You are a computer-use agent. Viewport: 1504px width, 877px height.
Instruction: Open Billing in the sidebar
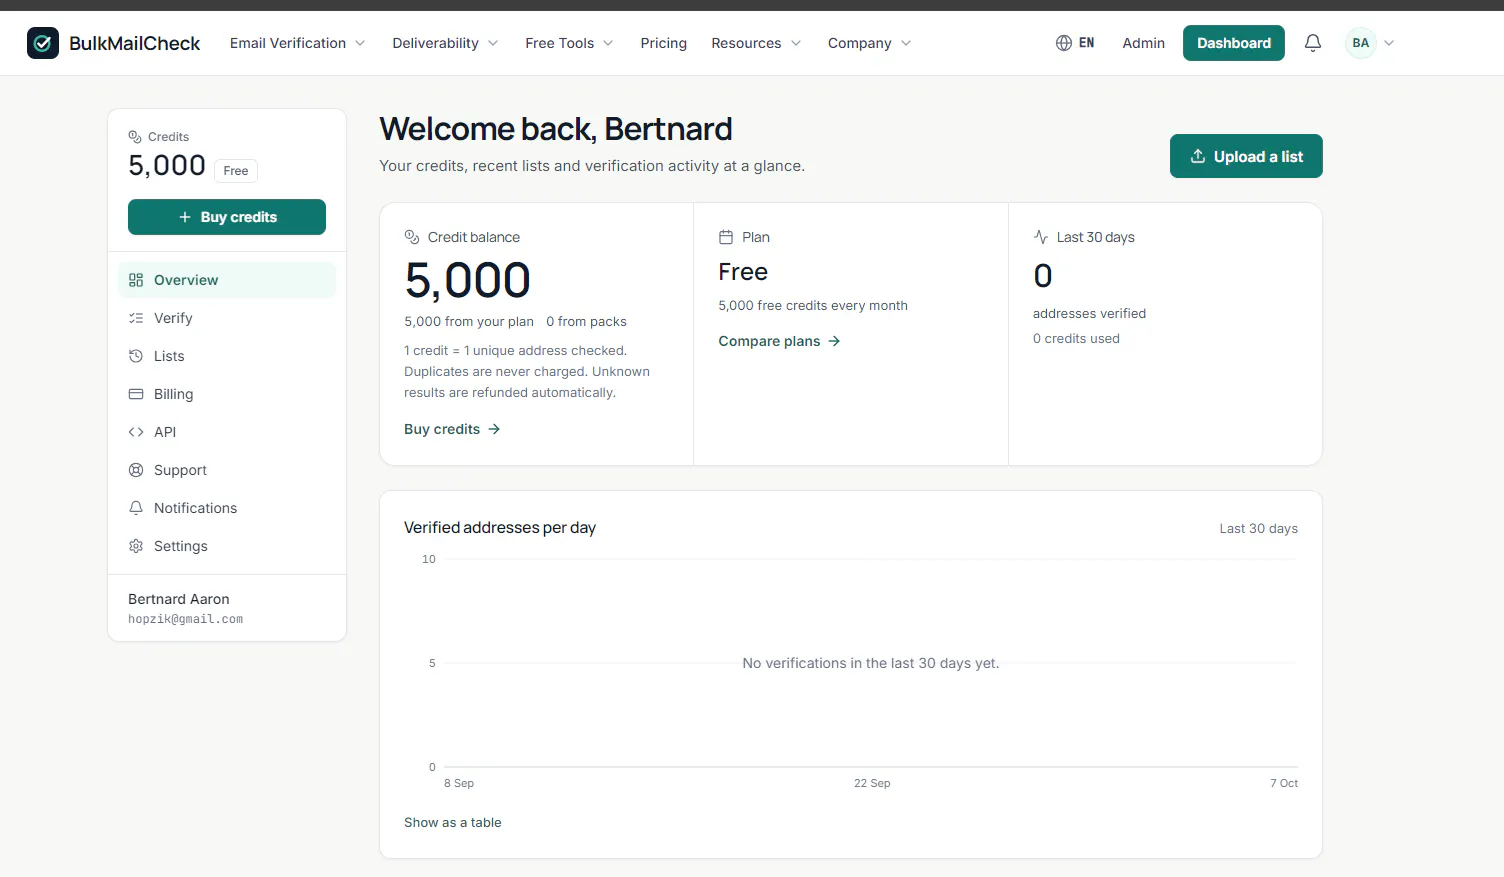click(227, 394)
